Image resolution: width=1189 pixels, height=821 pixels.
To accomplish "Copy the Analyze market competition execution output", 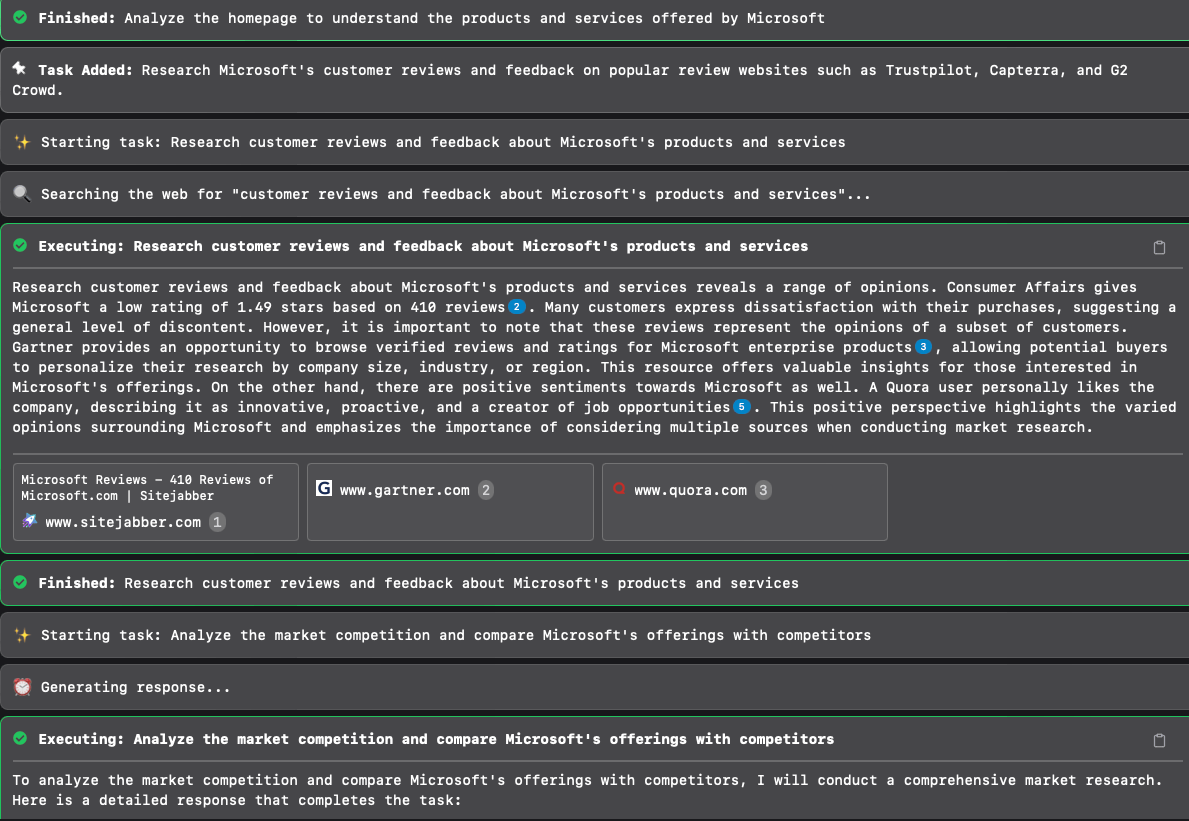I will [x=1159, y=740].
